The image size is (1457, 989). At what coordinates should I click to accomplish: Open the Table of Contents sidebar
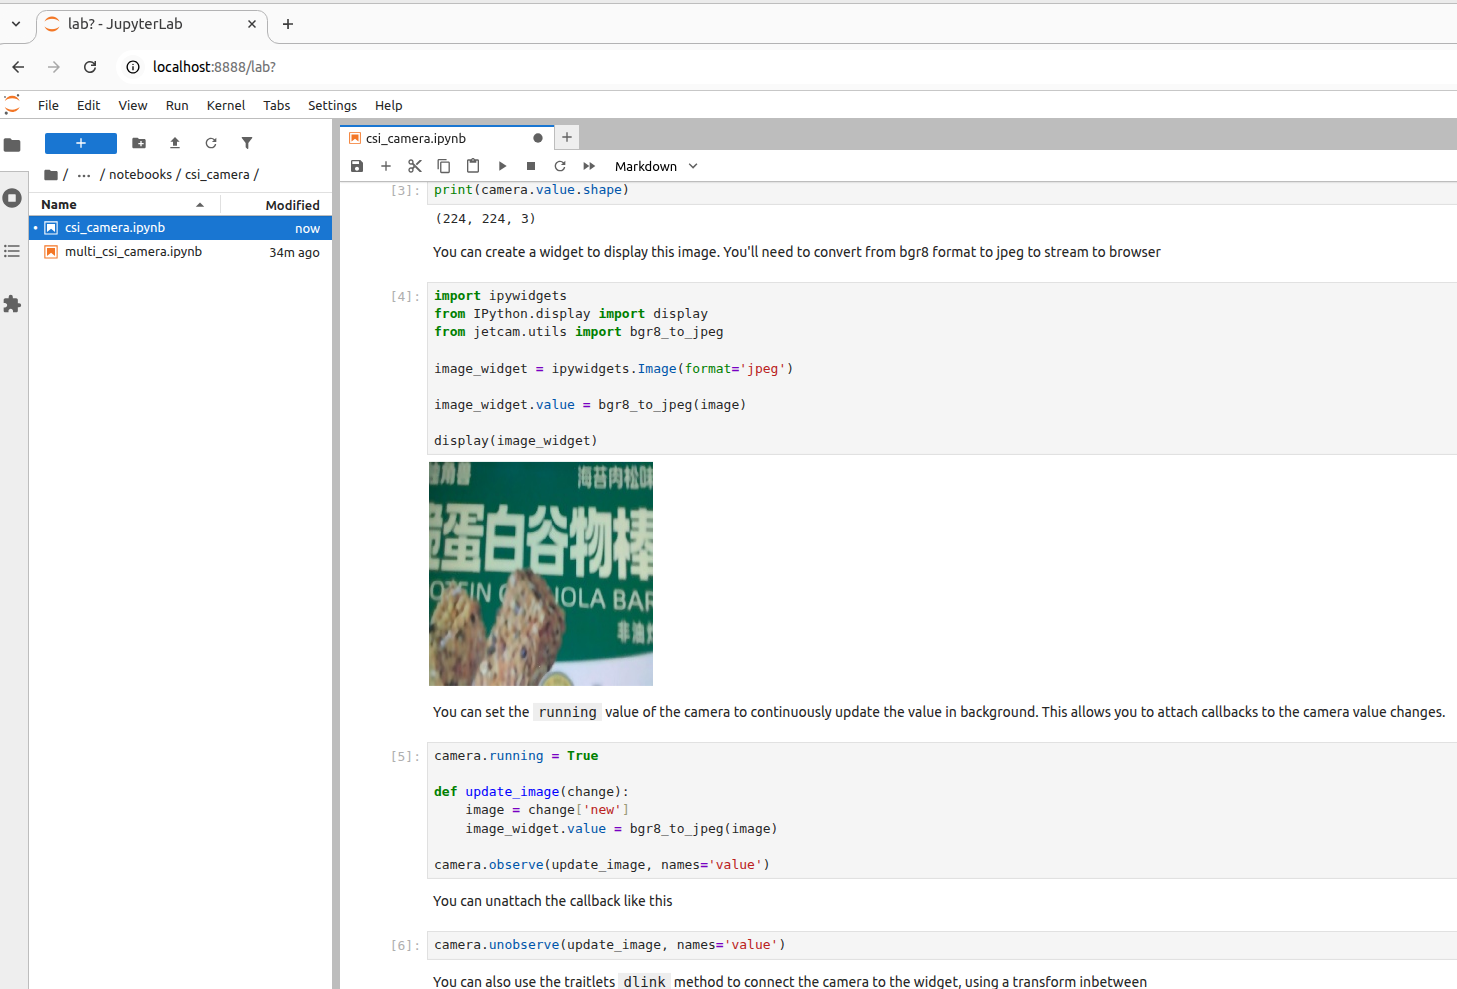pyautogui.click(x=12, y=251)
